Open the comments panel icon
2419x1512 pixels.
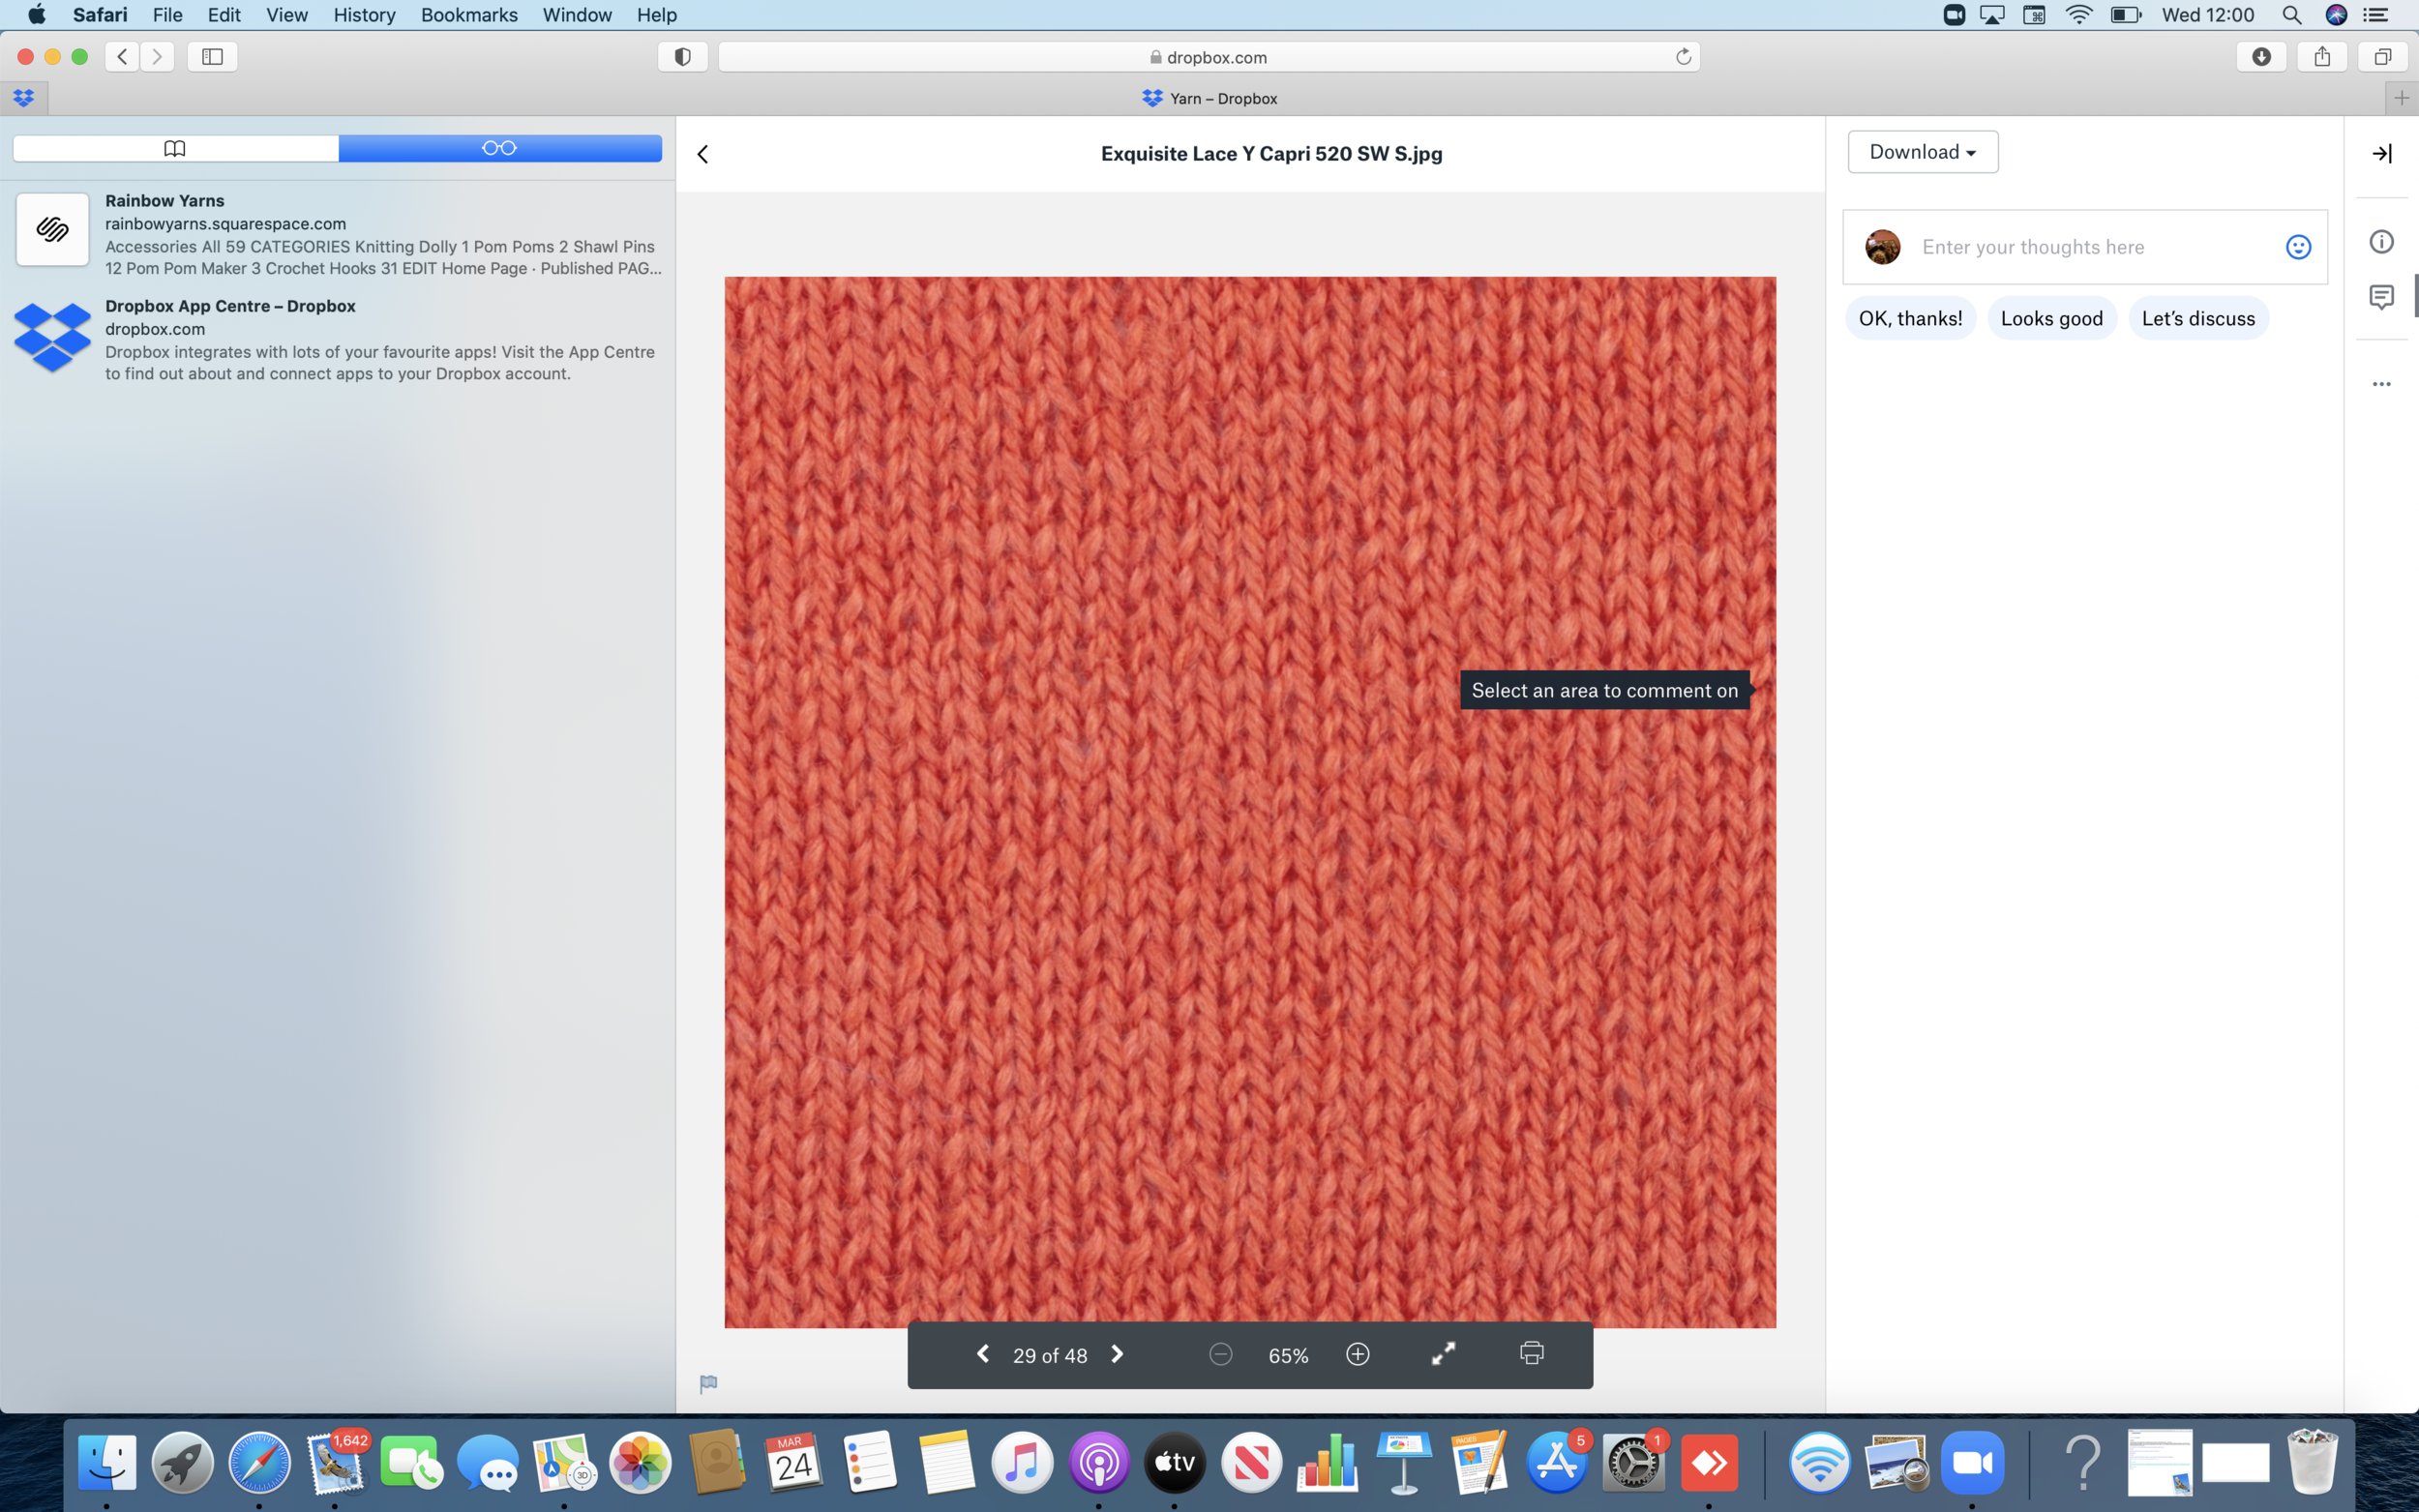[x=2381, y=297]
